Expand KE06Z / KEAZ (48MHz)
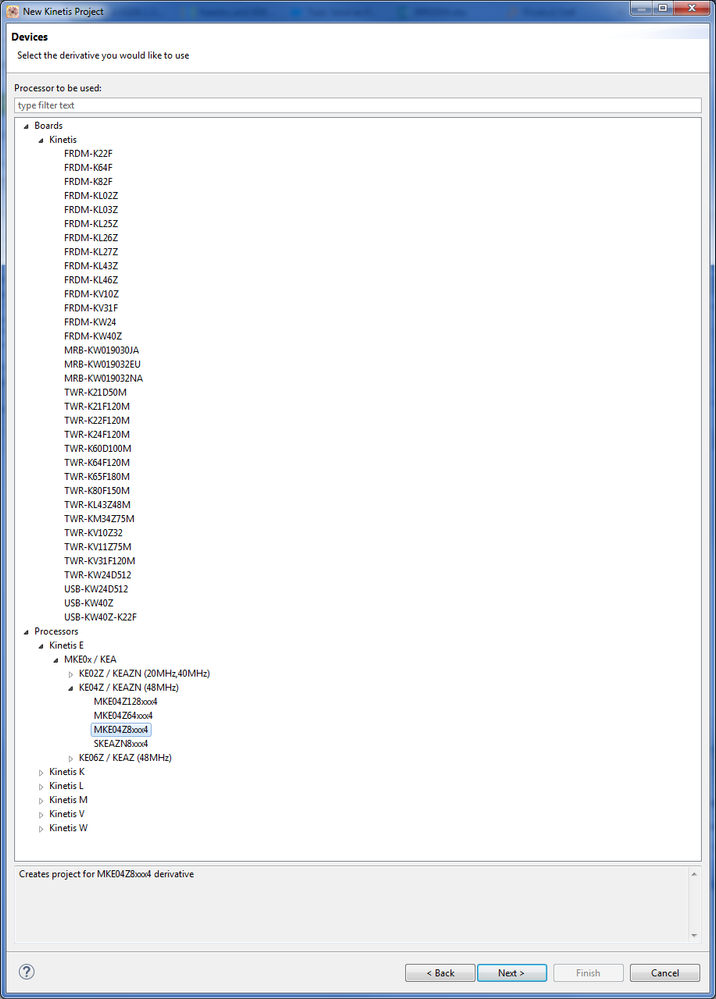716x999 pixels. [x=71, y=758]
